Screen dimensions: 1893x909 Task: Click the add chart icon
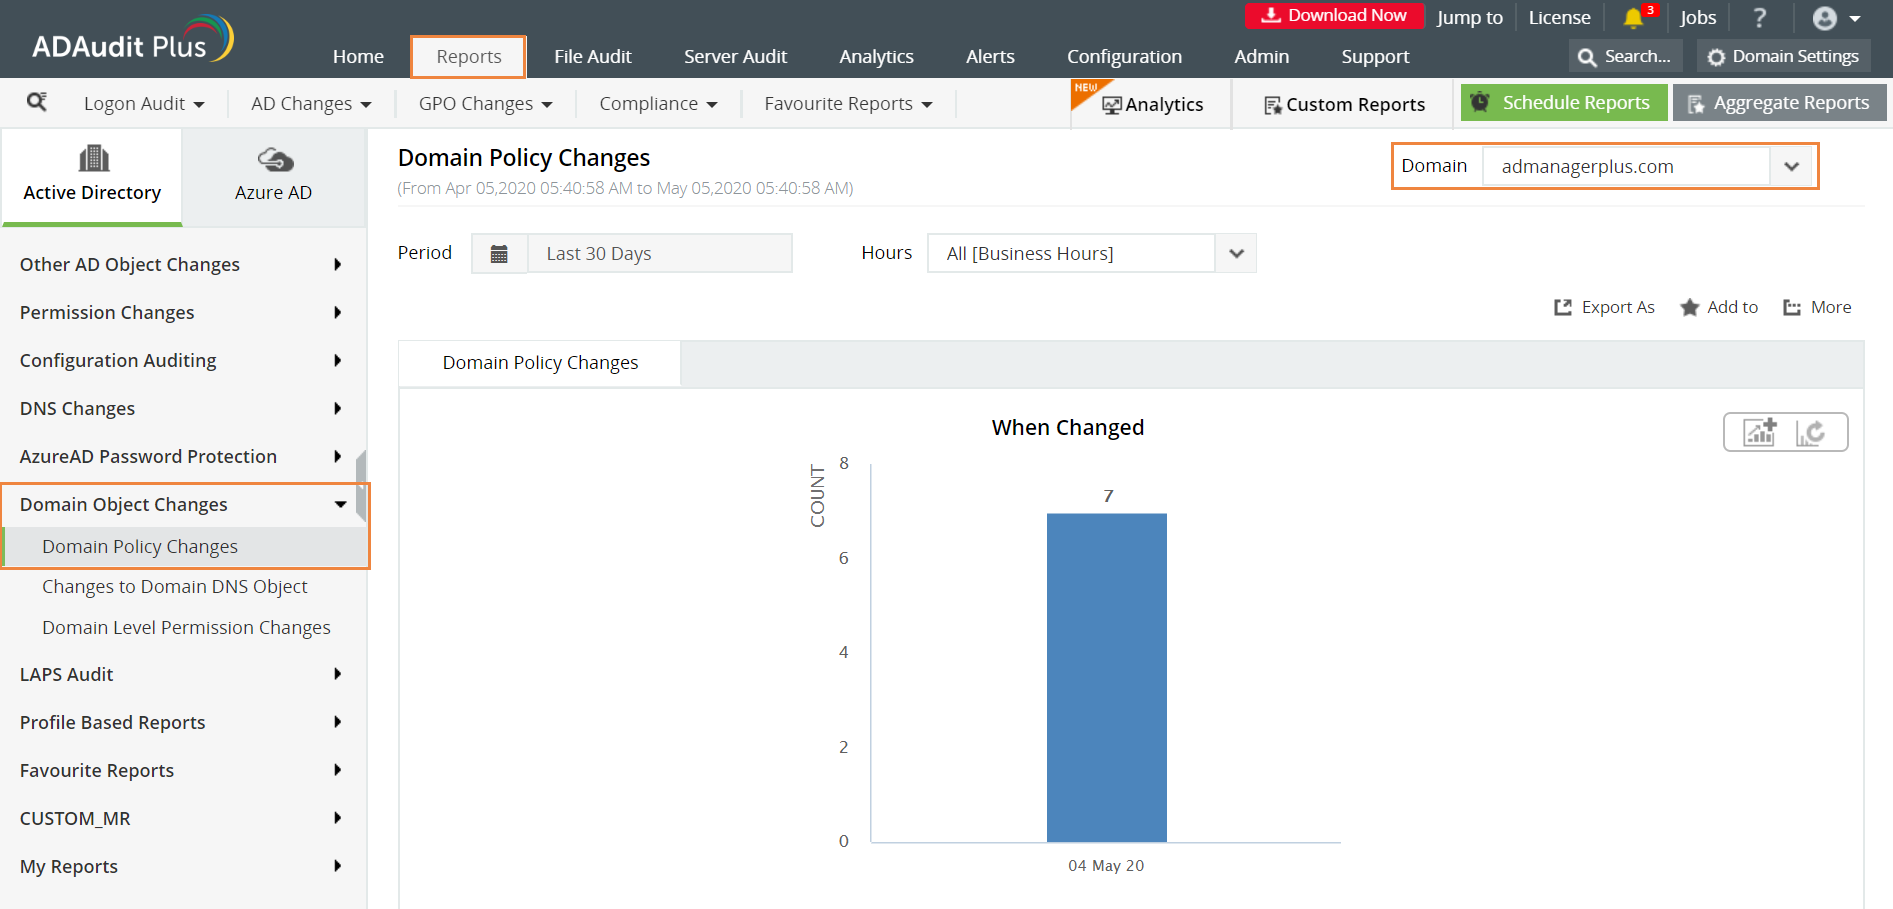[x=1760, y=432]
